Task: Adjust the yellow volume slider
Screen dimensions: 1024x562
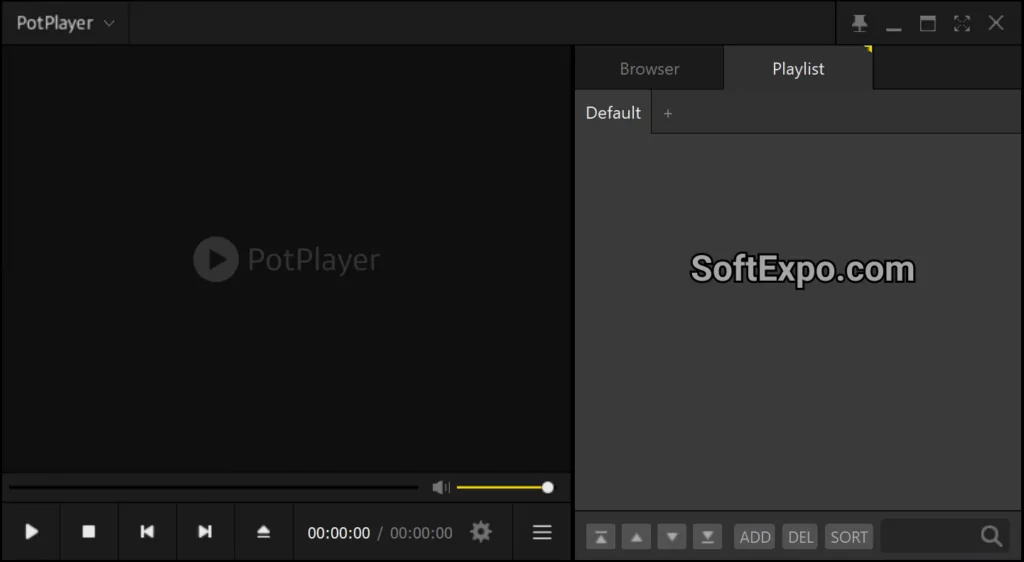Action: click(505, 488)
